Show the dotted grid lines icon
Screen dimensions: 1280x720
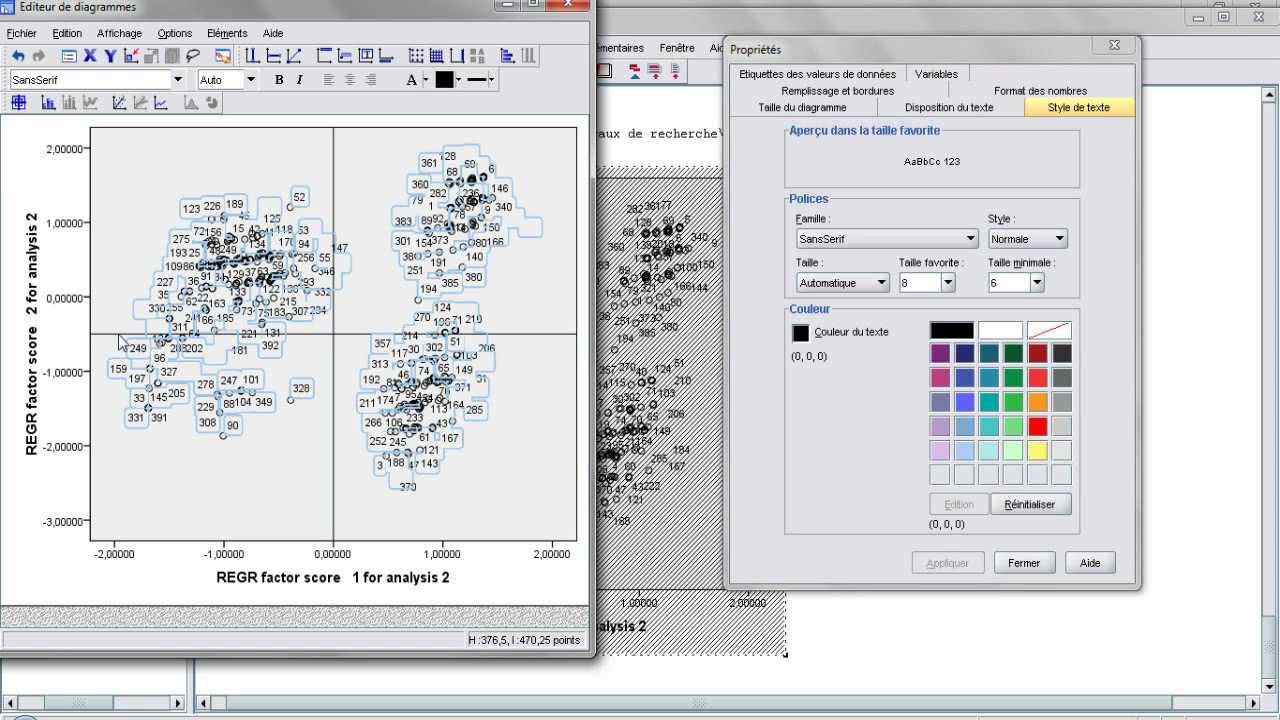tap(415, 56)
